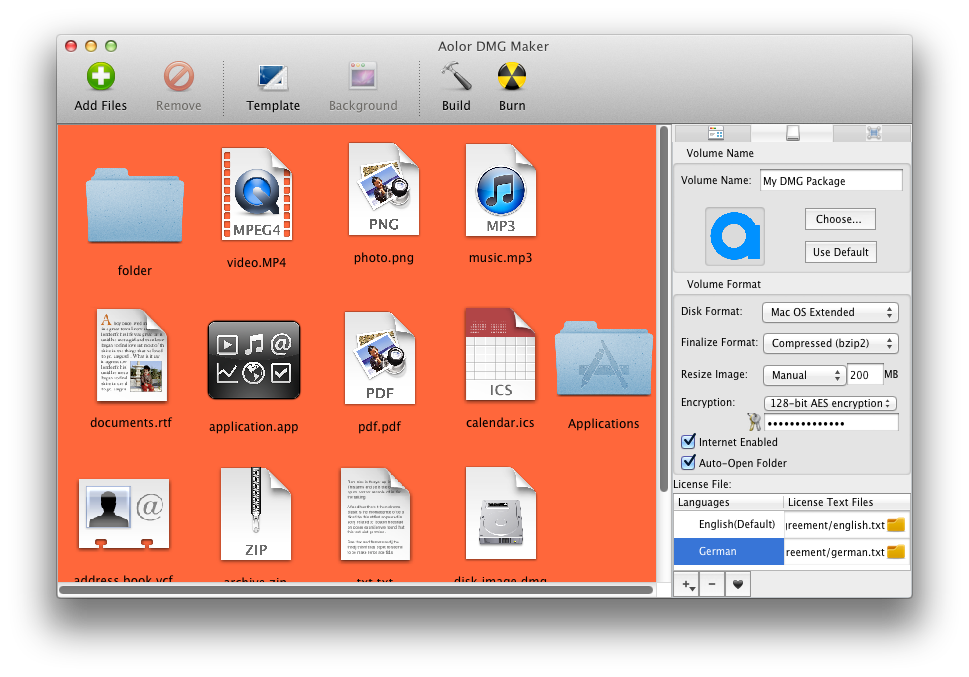Select the application.app icon

coord(254,360)
